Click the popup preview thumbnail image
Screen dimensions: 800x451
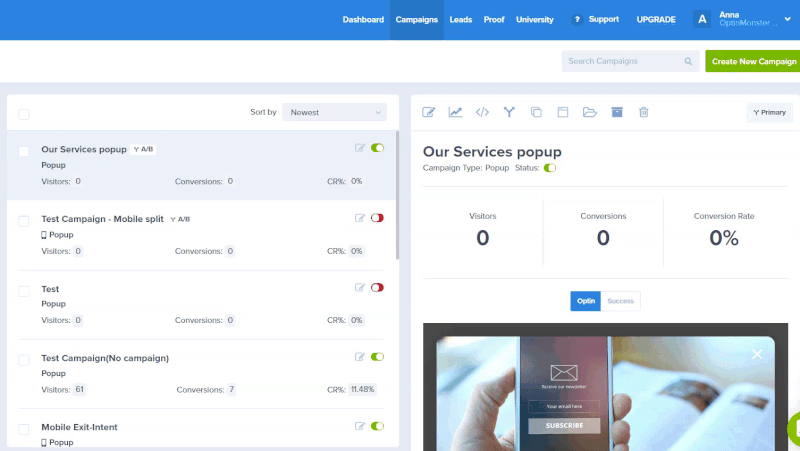tap(606, 387)
